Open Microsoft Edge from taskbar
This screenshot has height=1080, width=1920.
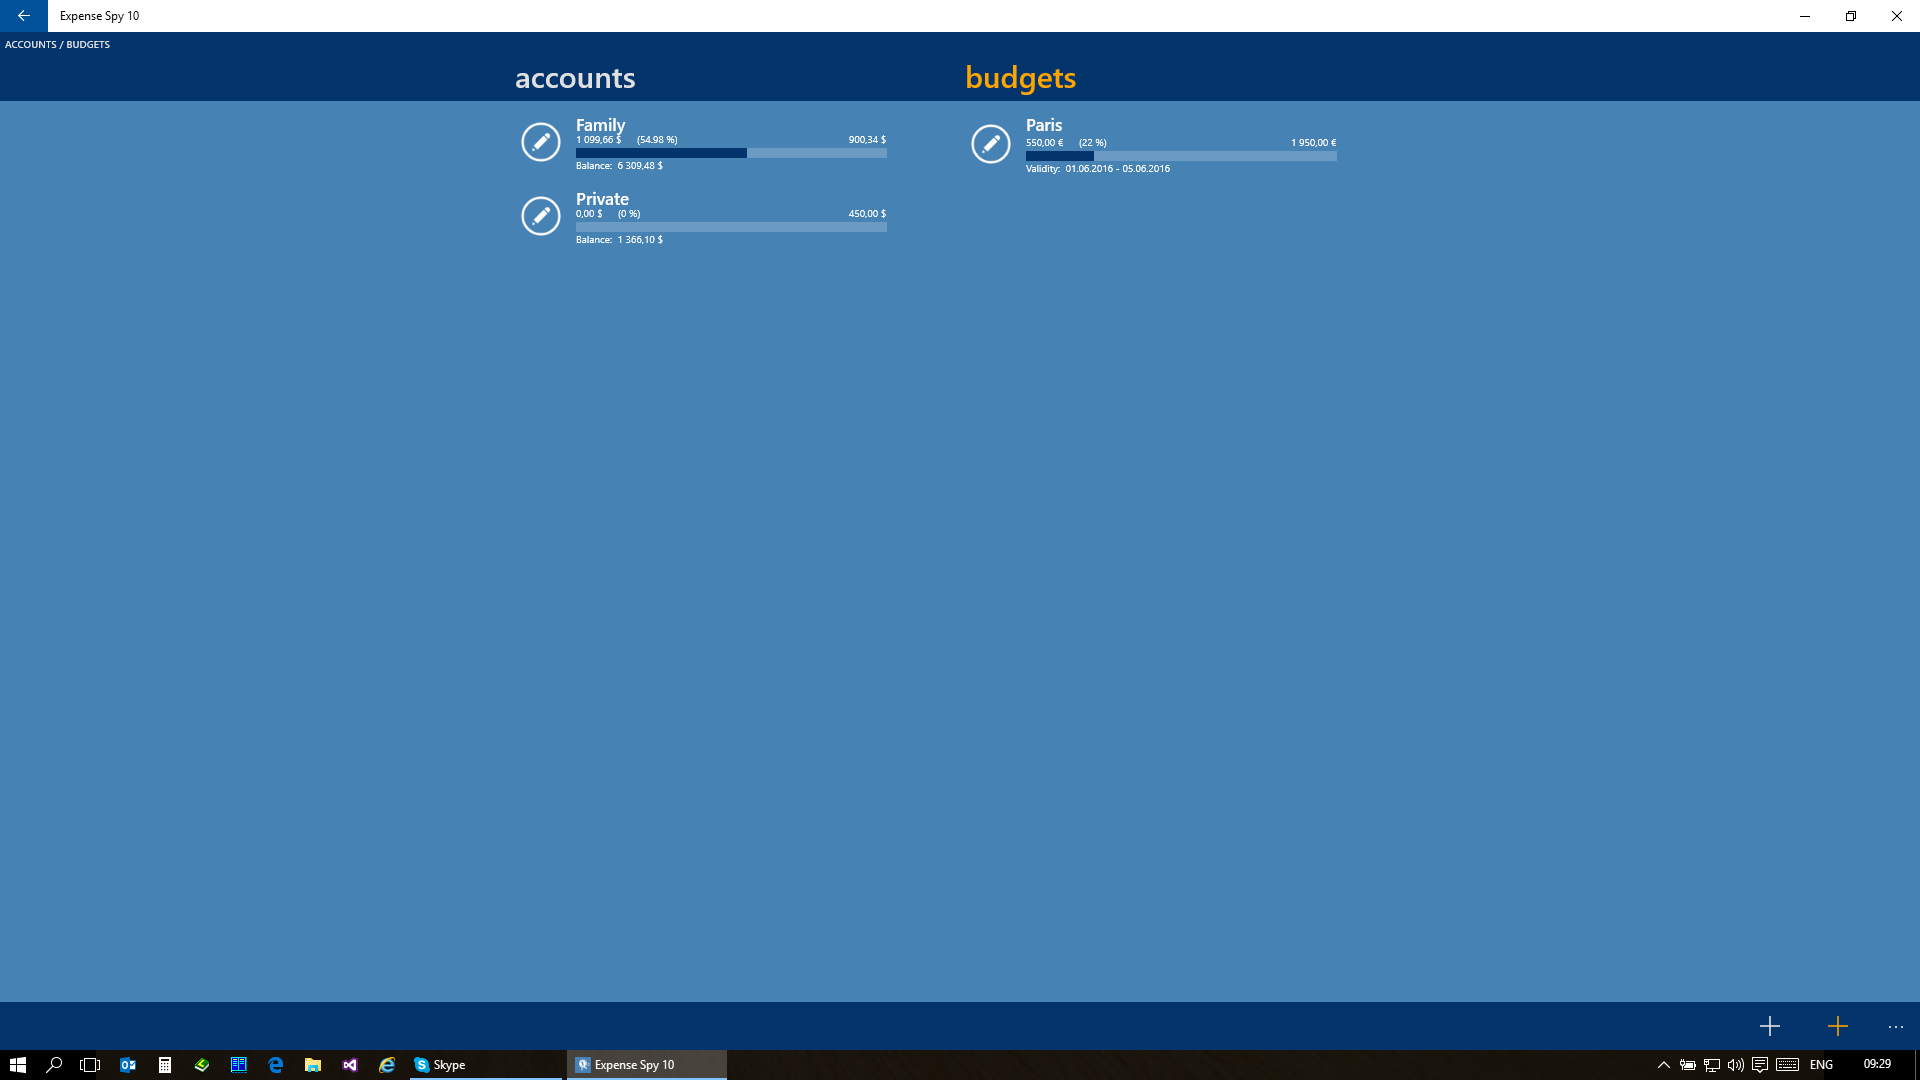click(276, 1065)
